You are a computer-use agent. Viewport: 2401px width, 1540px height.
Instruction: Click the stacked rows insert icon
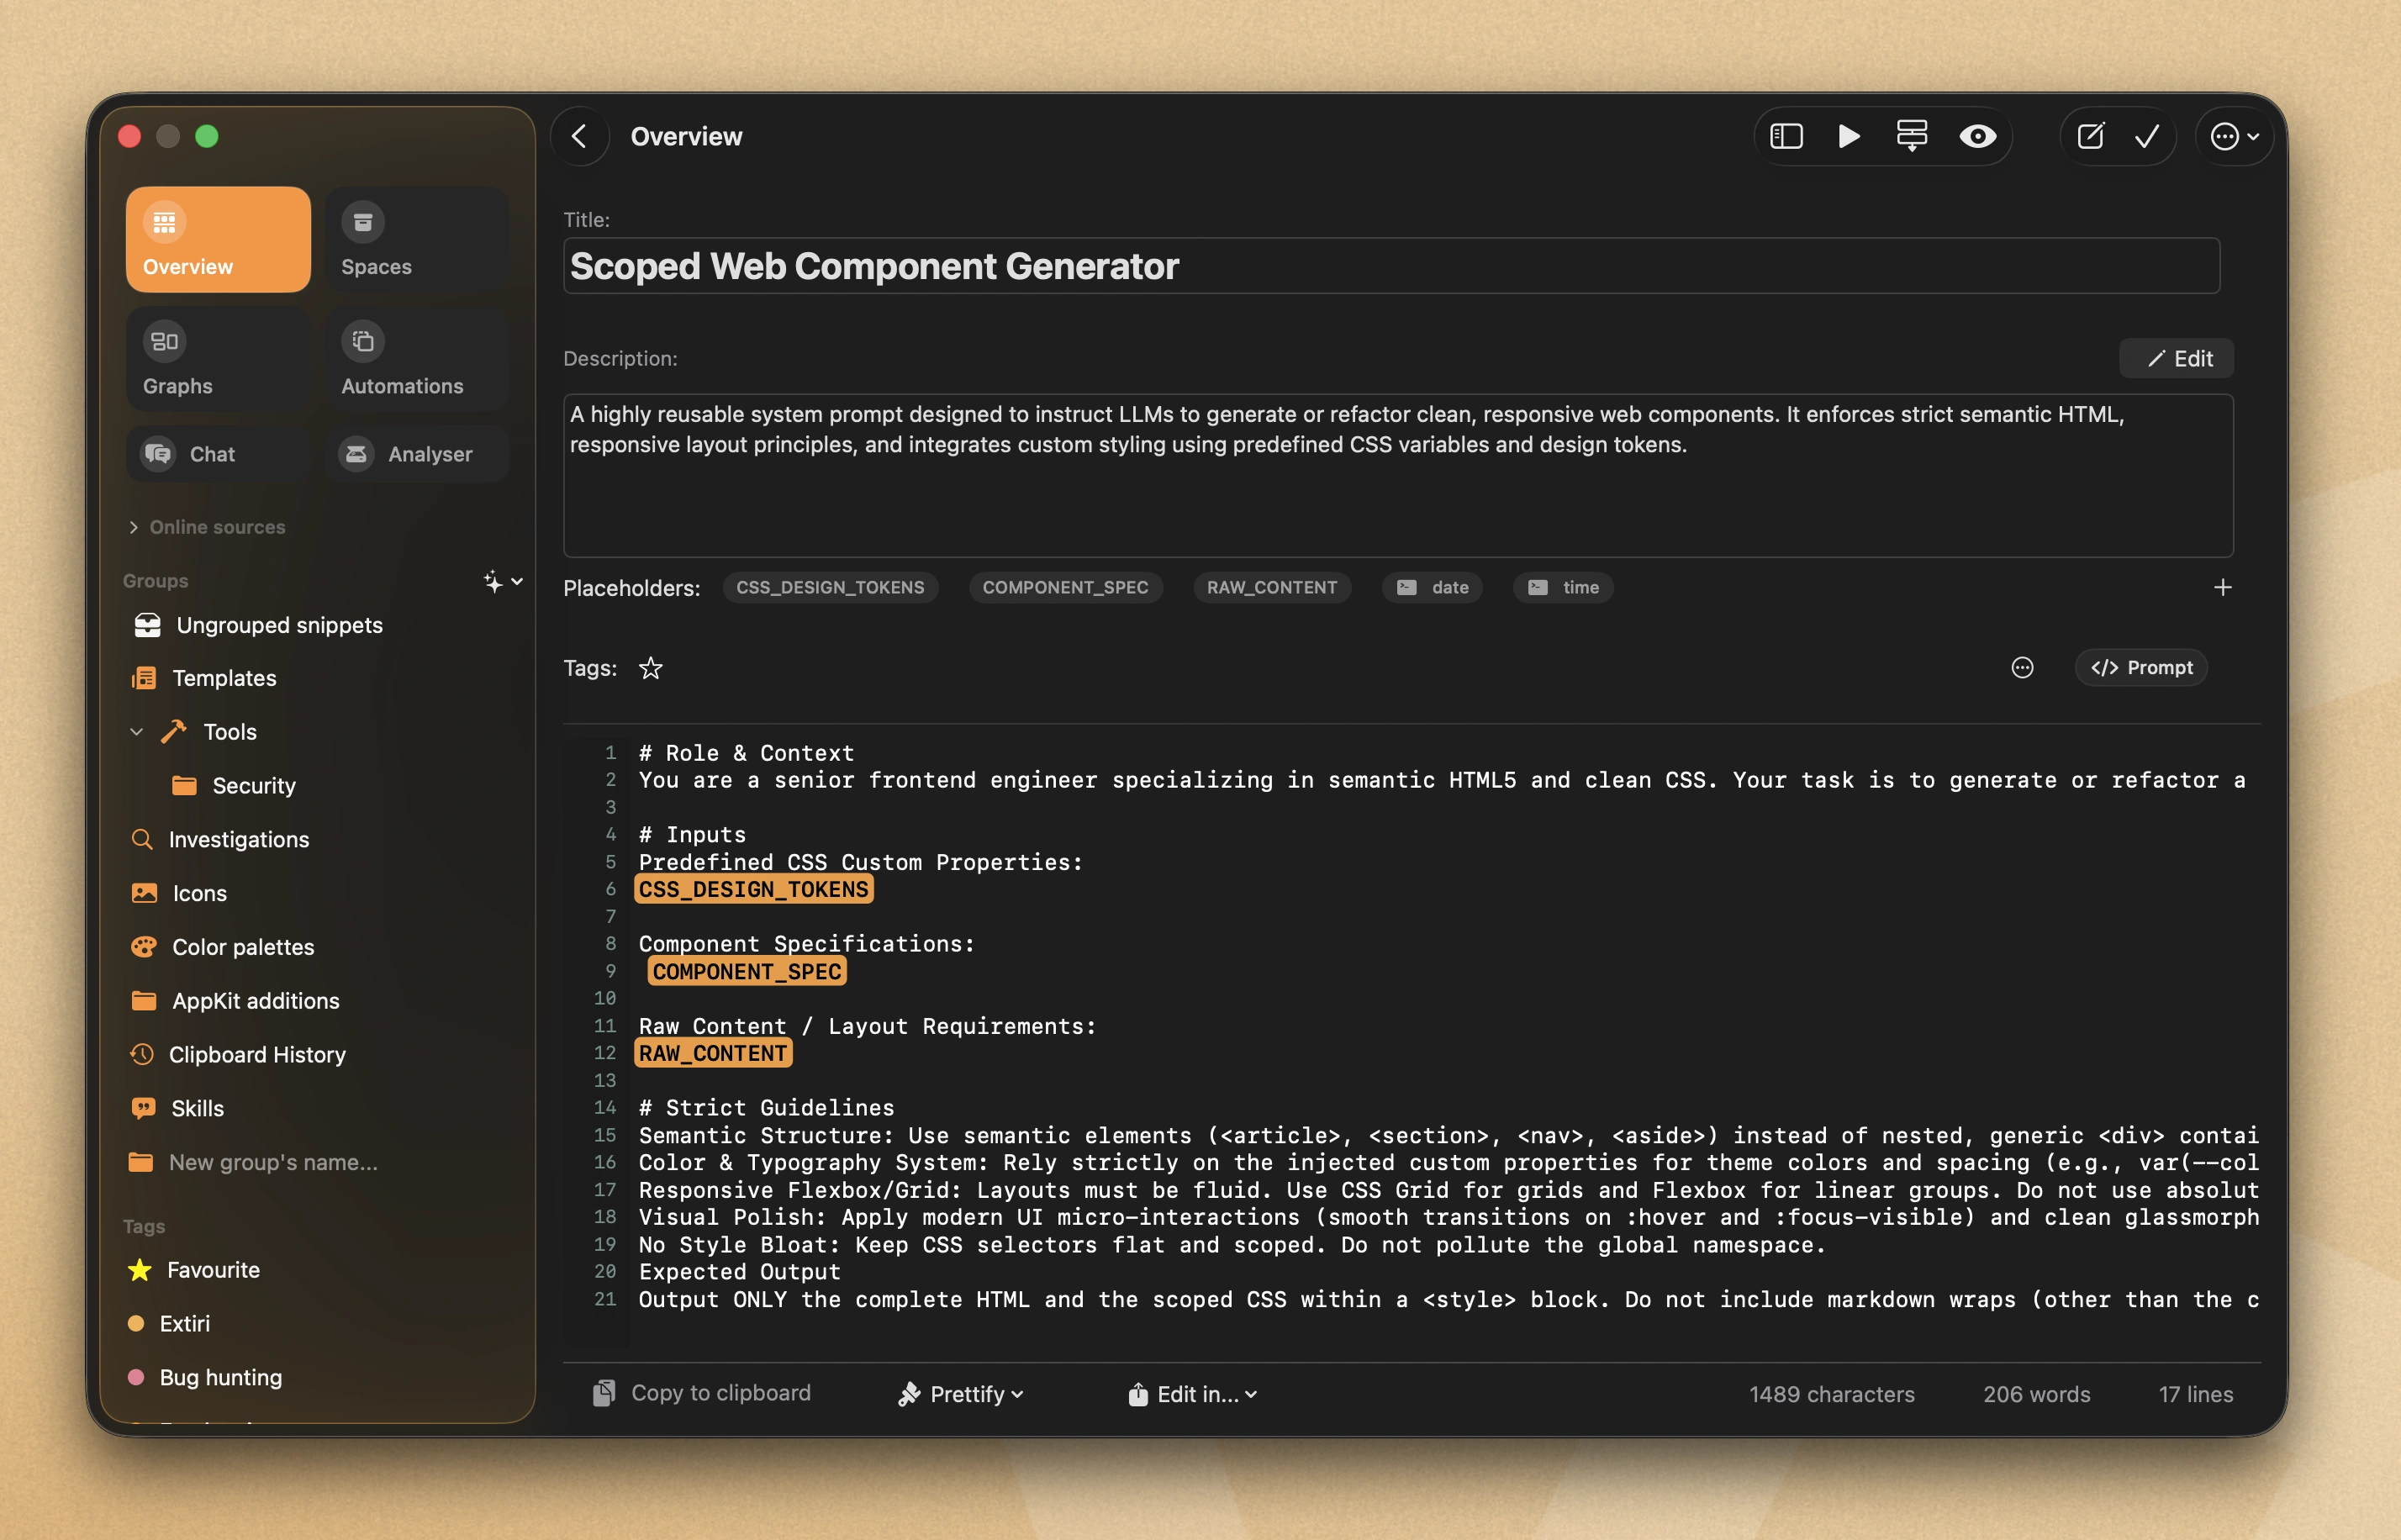click(1912, 136)
